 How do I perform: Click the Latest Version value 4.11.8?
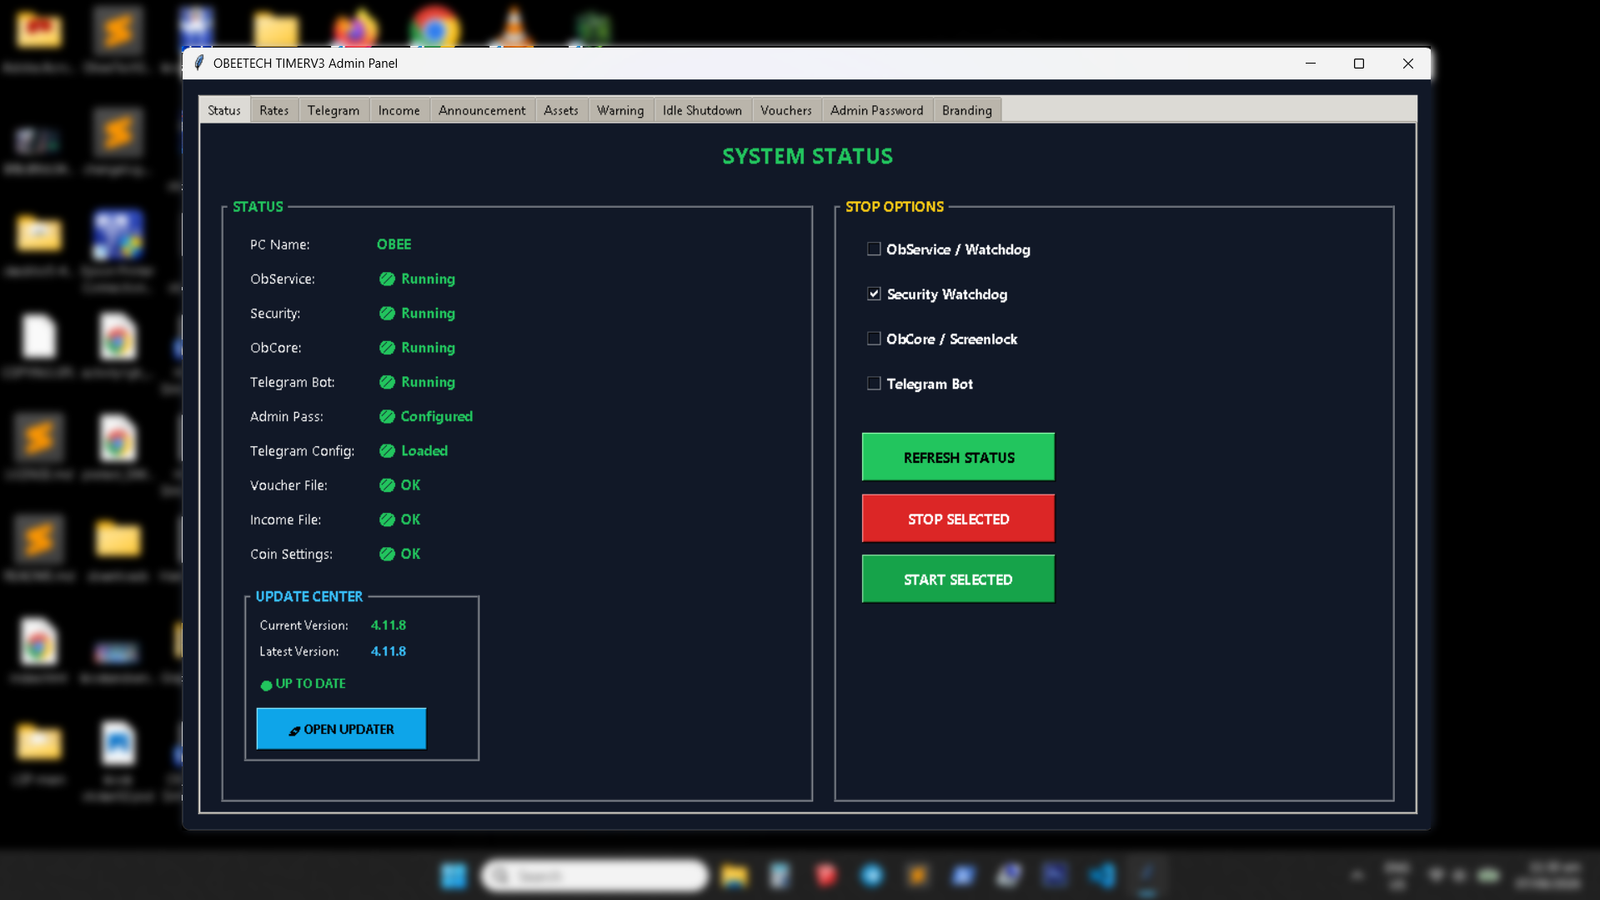[388, 651]
